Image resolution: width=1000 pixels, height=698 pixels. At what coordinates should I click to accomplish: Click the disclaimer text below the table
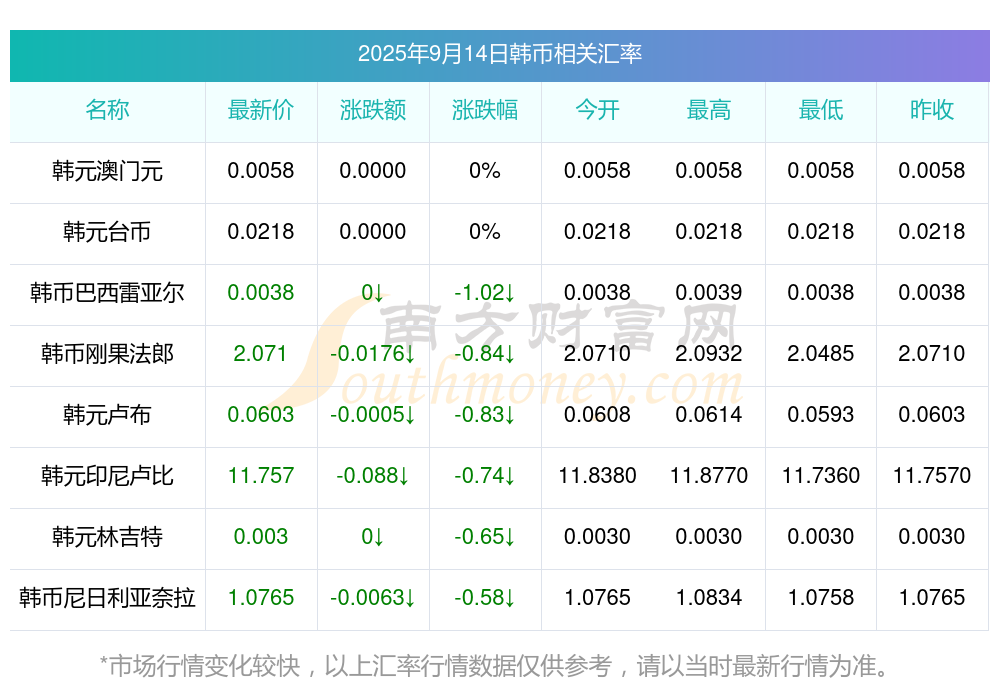coord(494,666)
